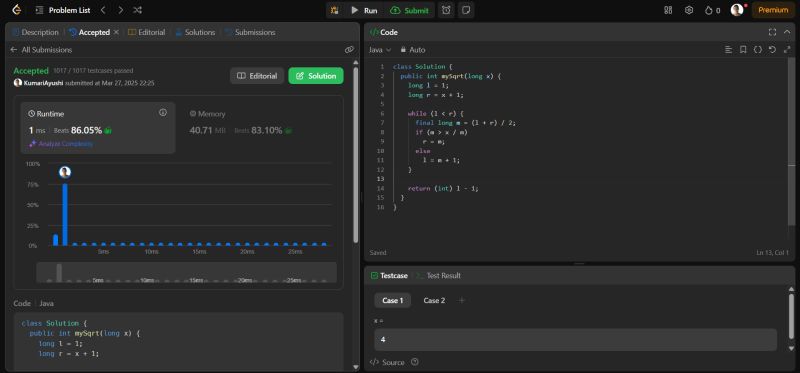Switch to the Editorial tab
Image resolution: width=800 pixels, height=373 pixels.
pyautogui.click(x=146, y=32)
